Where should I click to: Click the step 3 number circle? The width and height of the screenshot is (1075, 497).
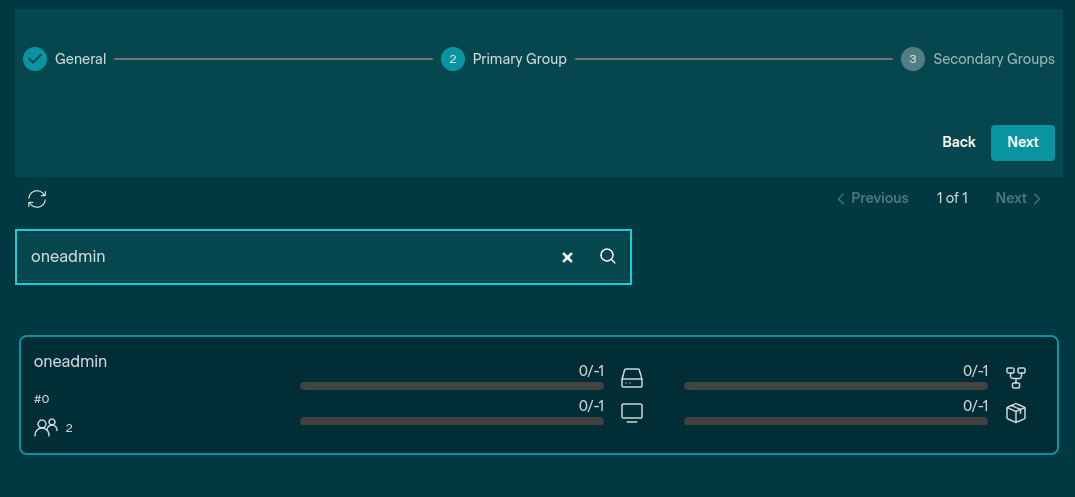(912, 59)
